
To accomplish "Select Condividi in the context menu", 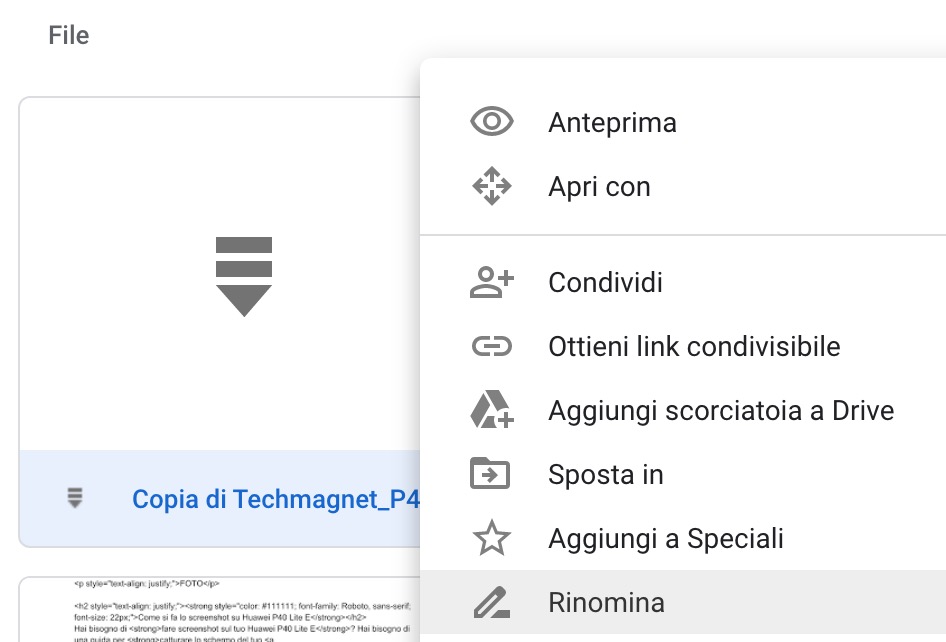I will coord(605,283).
